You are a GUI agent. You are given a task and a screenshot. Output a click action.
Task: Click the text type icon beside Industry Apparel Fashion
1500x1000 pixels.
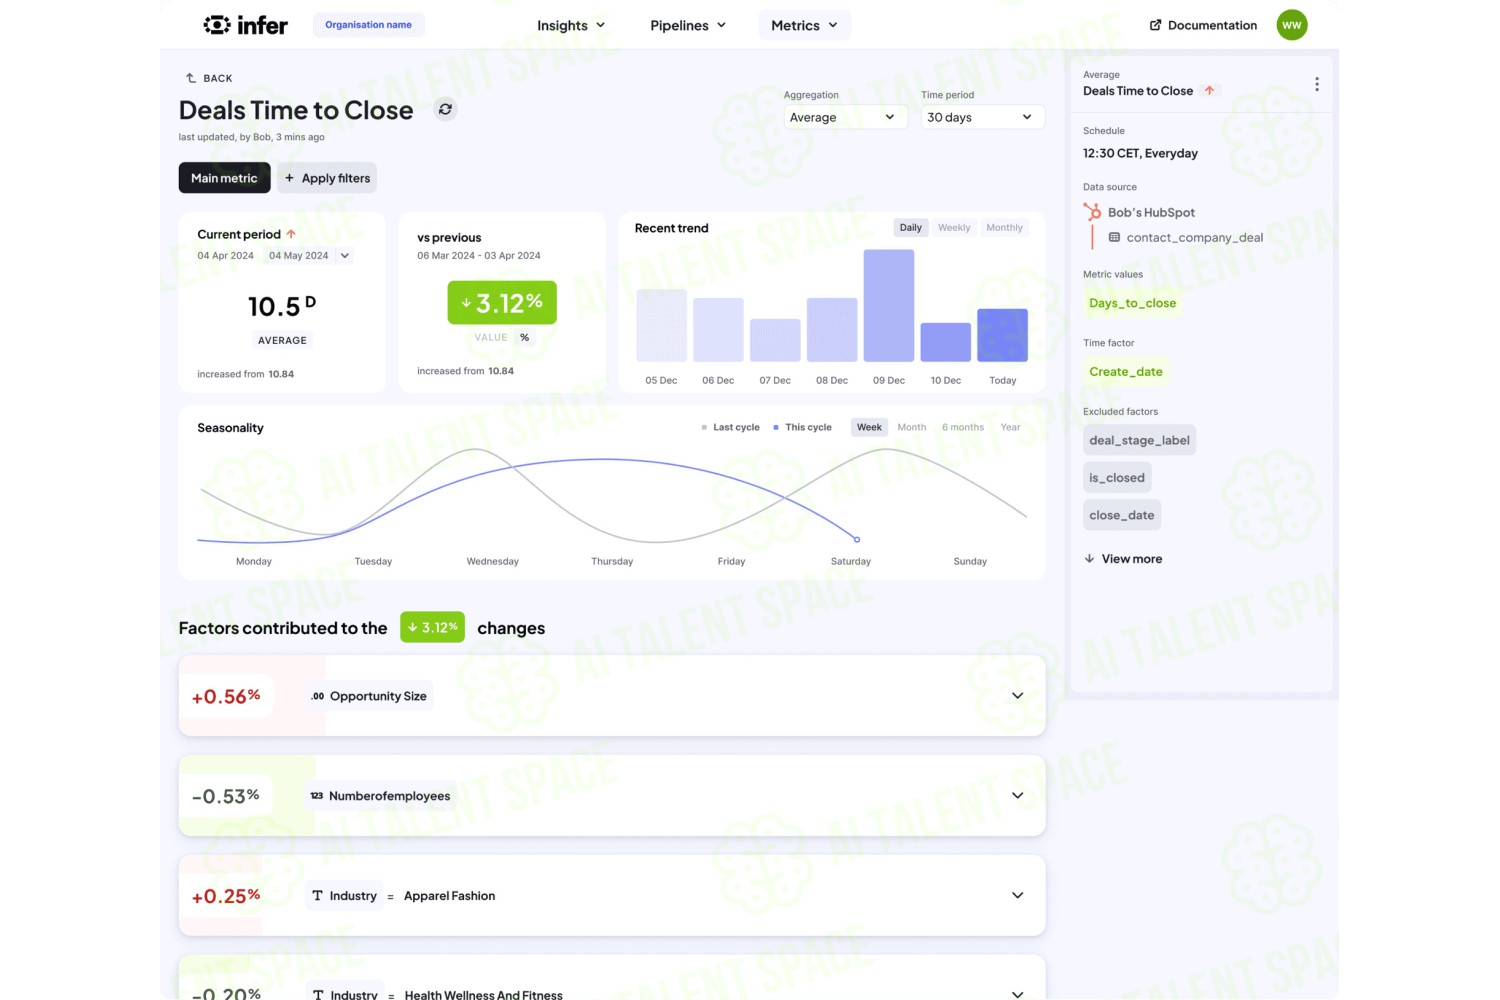point(317,896)
